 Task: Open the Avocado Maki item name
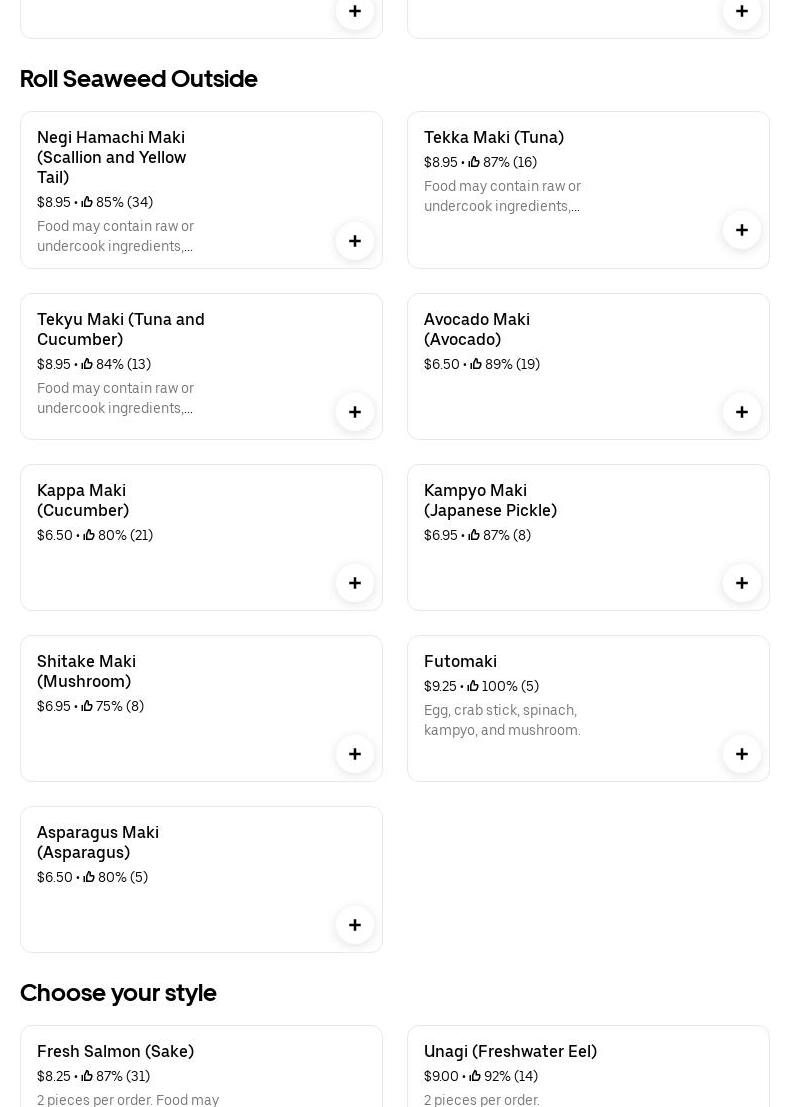pos(476,329)
